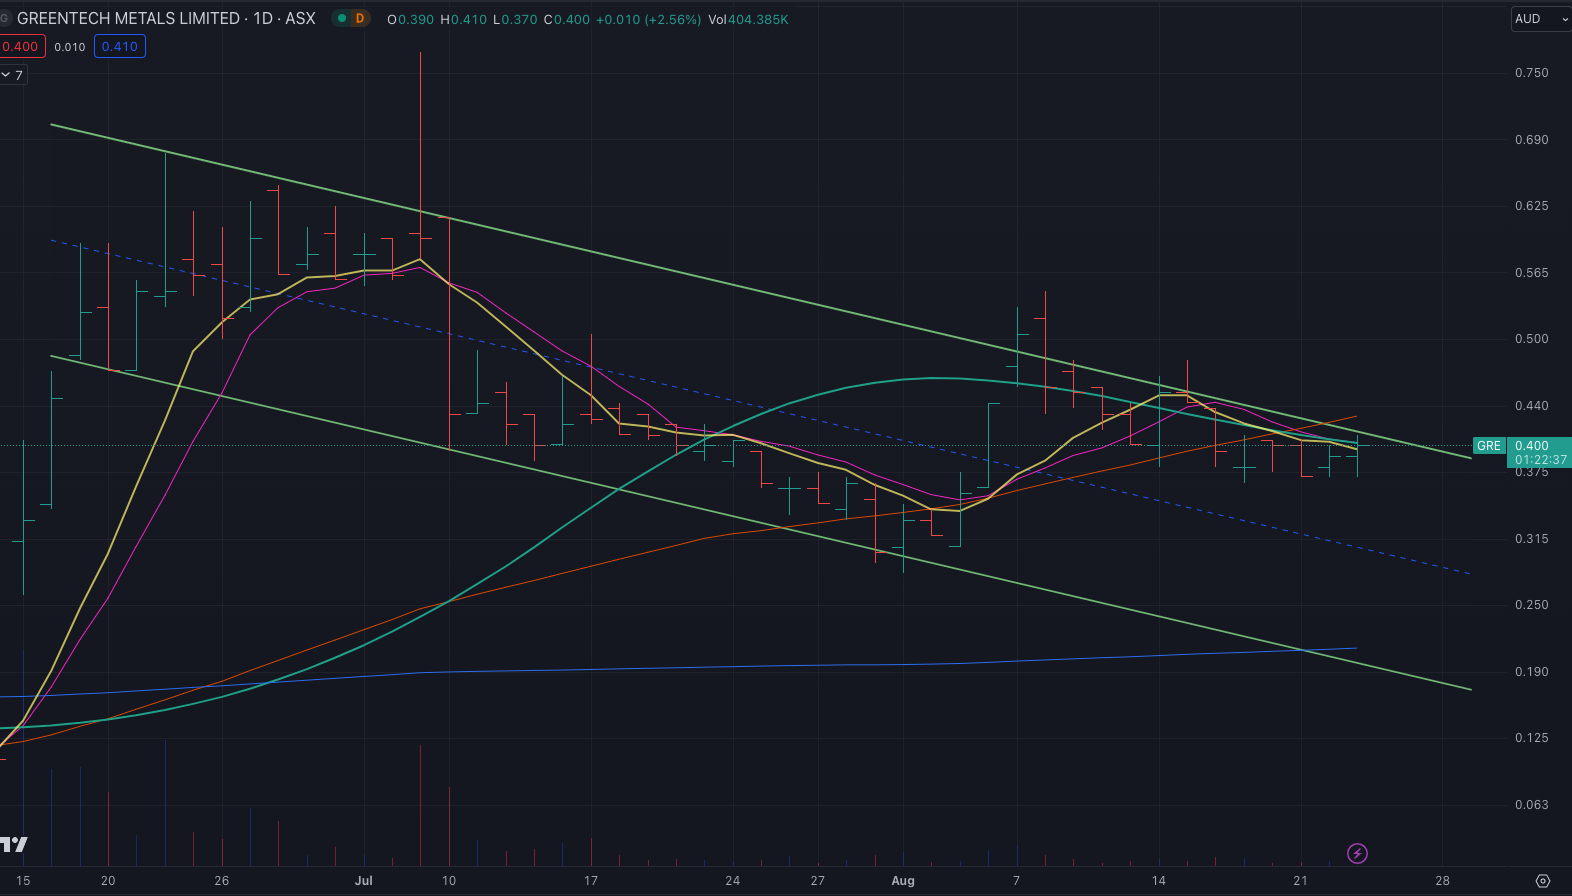Click the GREENTECH METALS LIMITED title
The image size is (1572, 896).
pos(129,19)
